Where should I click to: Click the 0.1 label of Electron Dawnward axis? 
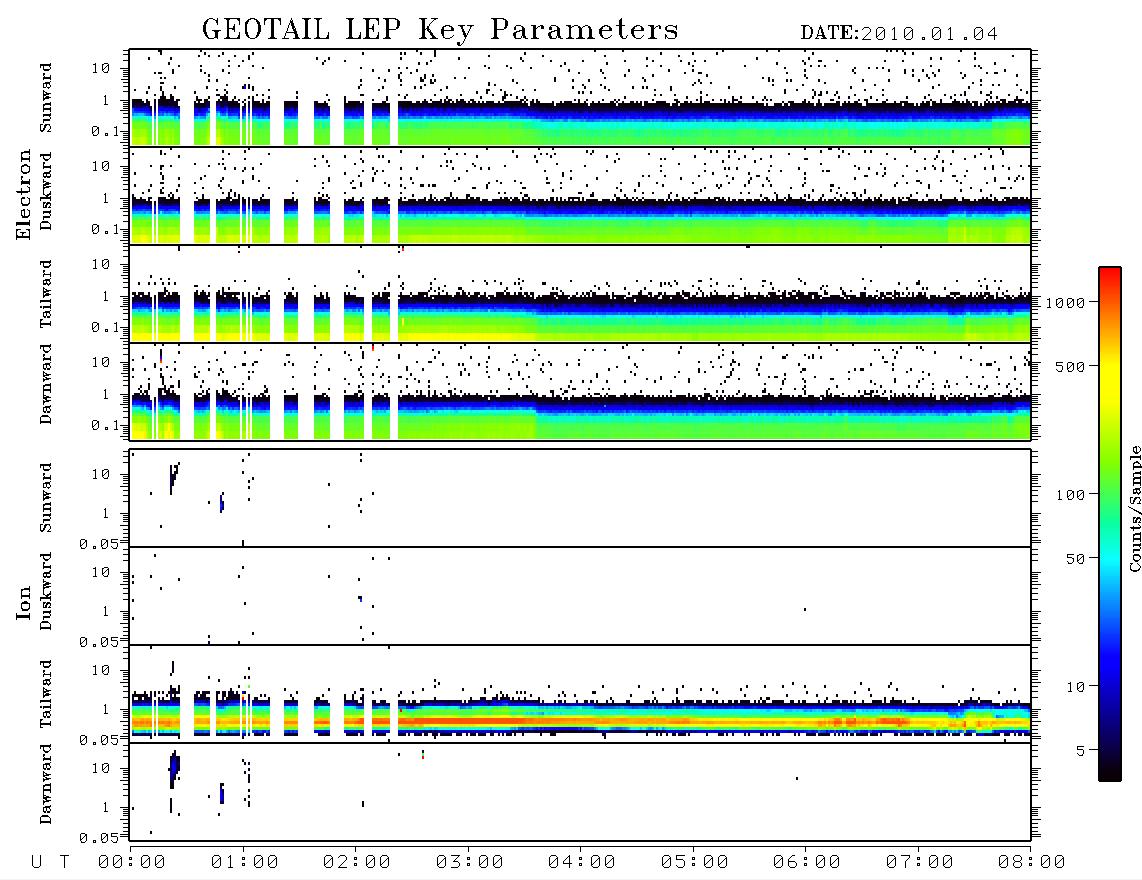pyautogui.click(x=105, y=425)
